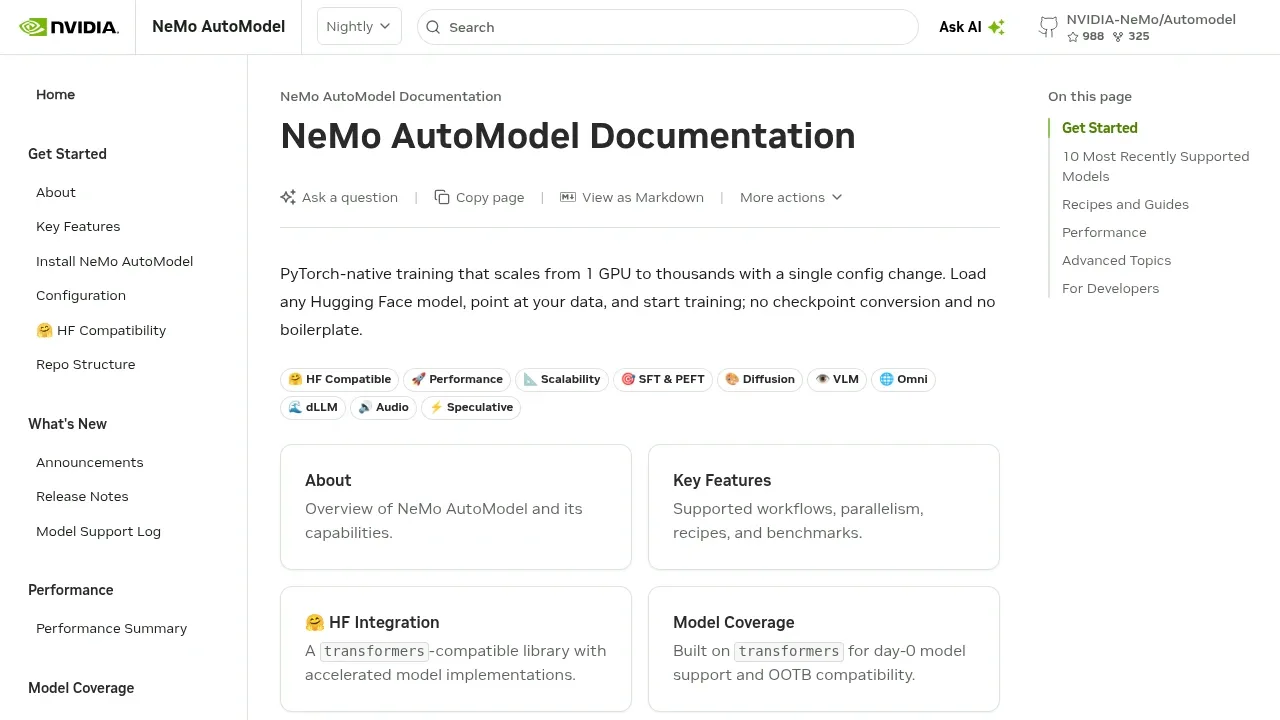This screenshot has height=720, width=1280.
Task: Jump to For Developers section
Action: (x=1110, y=288)
